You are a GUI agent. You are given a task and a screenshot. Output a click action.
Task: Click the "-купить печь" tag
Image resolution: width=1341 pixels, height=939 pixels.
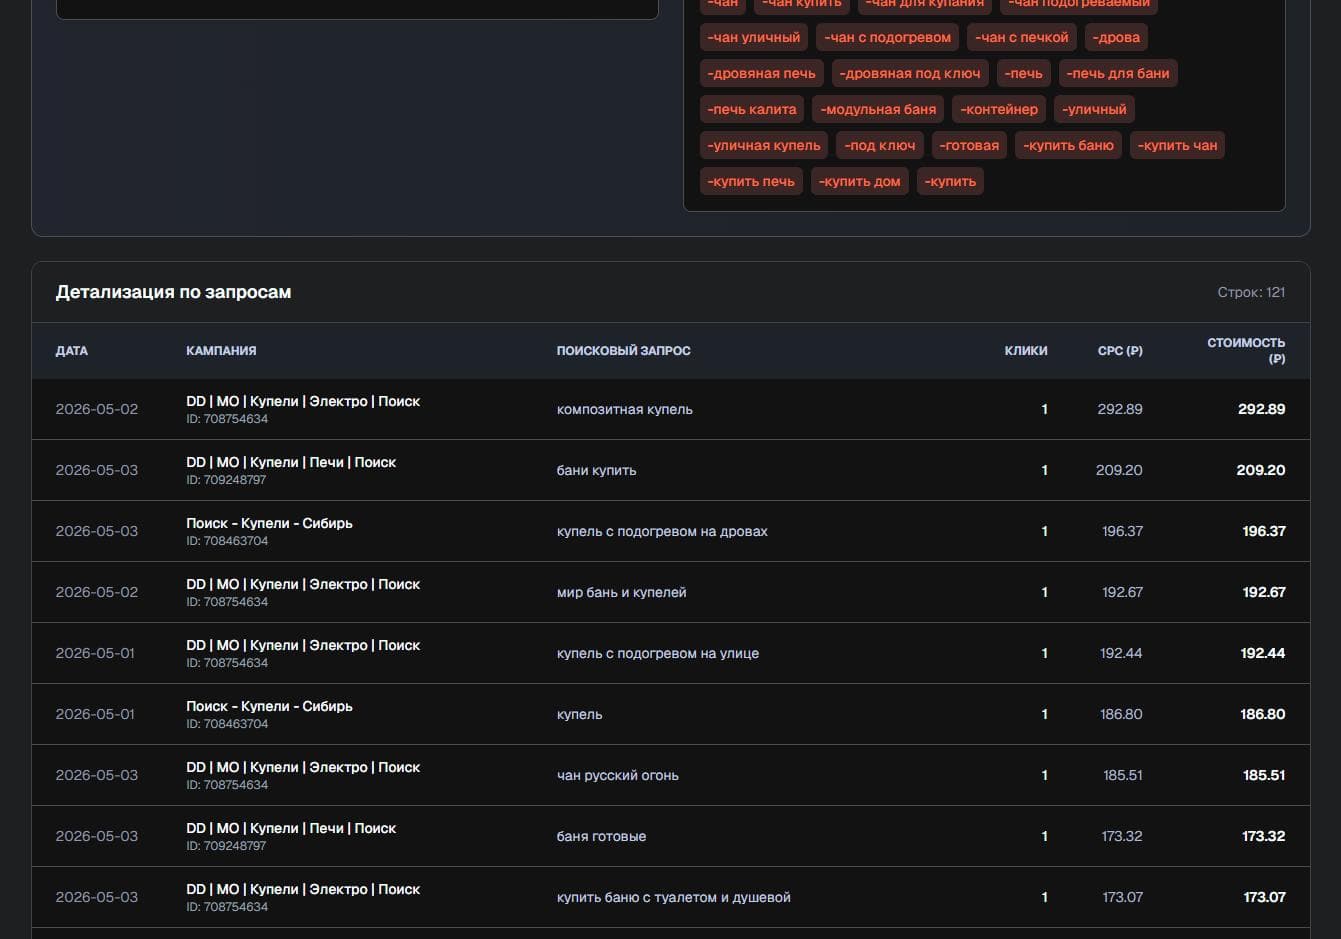click(751, 181)
